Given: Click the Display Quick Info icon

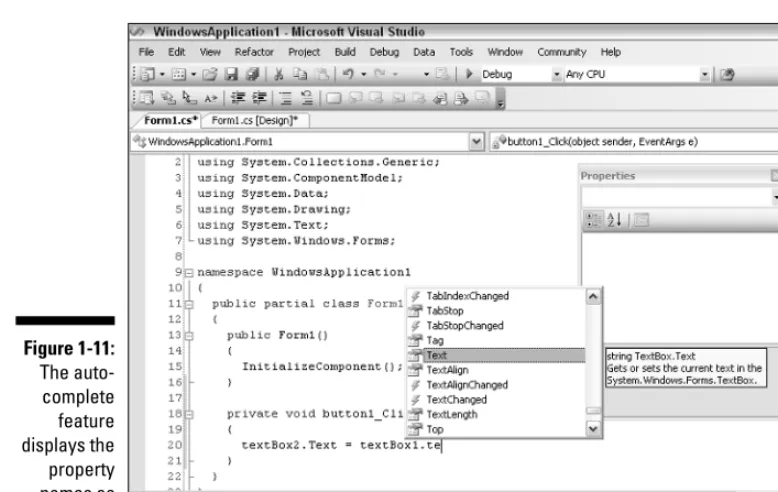Looking at the screenshot, I should click(189, 98).
